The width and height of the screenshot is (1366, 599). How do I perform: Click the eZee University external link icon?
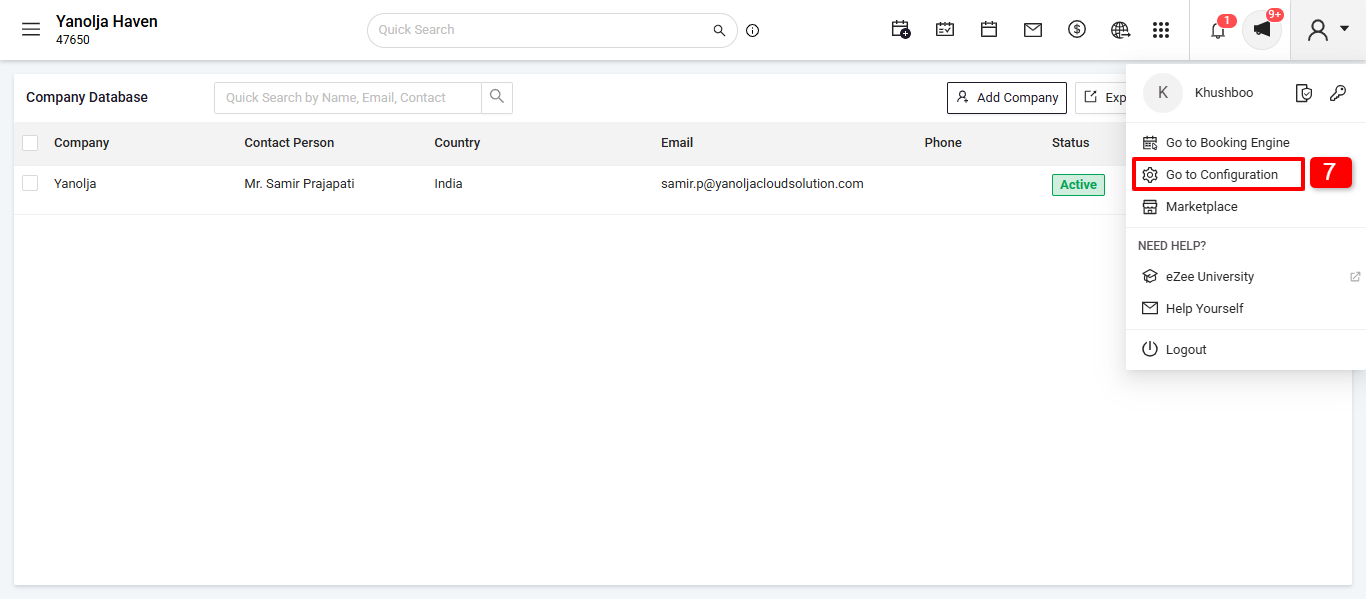tap(1355, 277)
